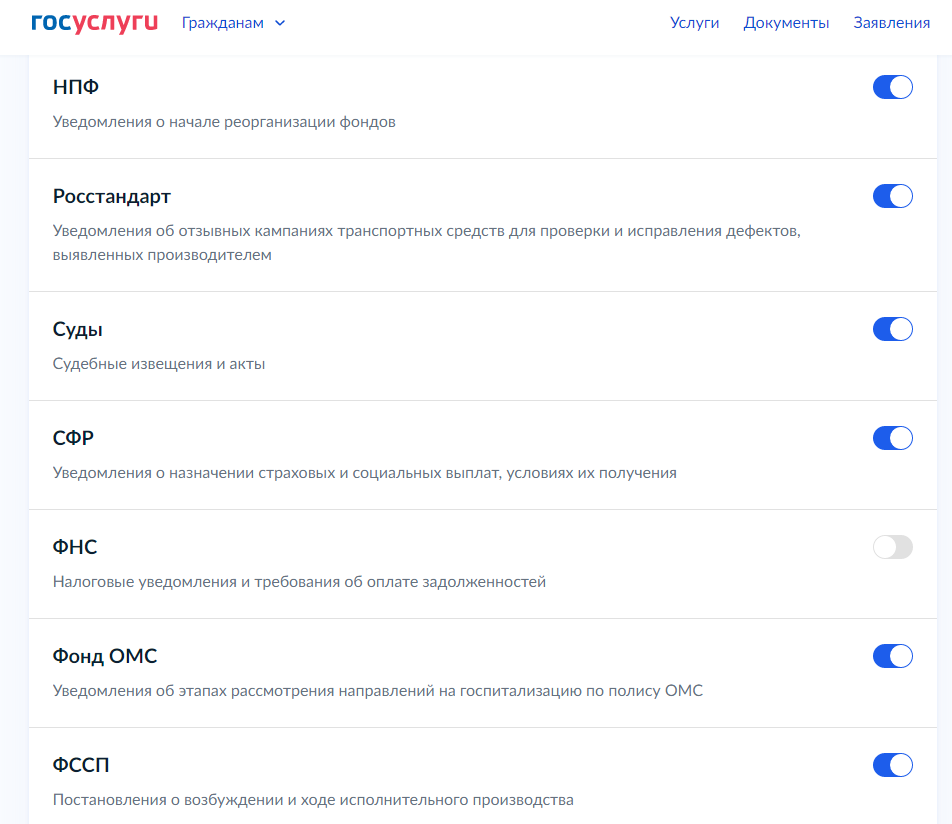This screenshot has width=952, height=824.
Task: Expand the Гражданам dropdown
Action: (x=223, y=23)
